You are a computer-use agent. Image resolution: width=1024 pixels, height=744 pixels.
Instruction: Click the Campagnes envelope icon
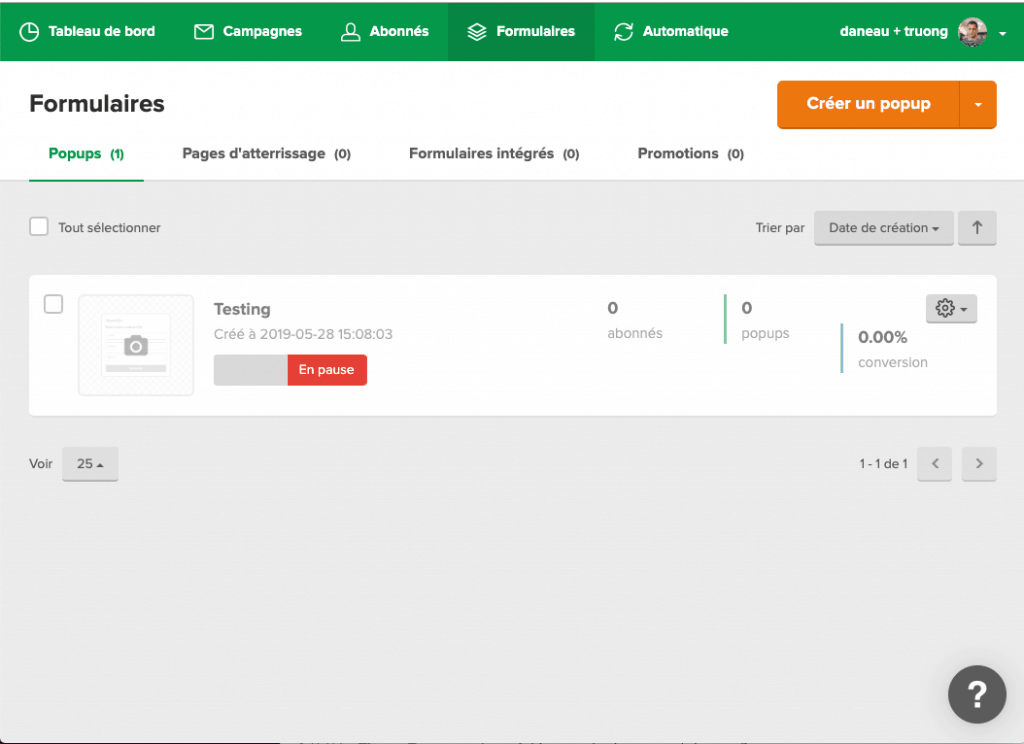pos(204,31)
